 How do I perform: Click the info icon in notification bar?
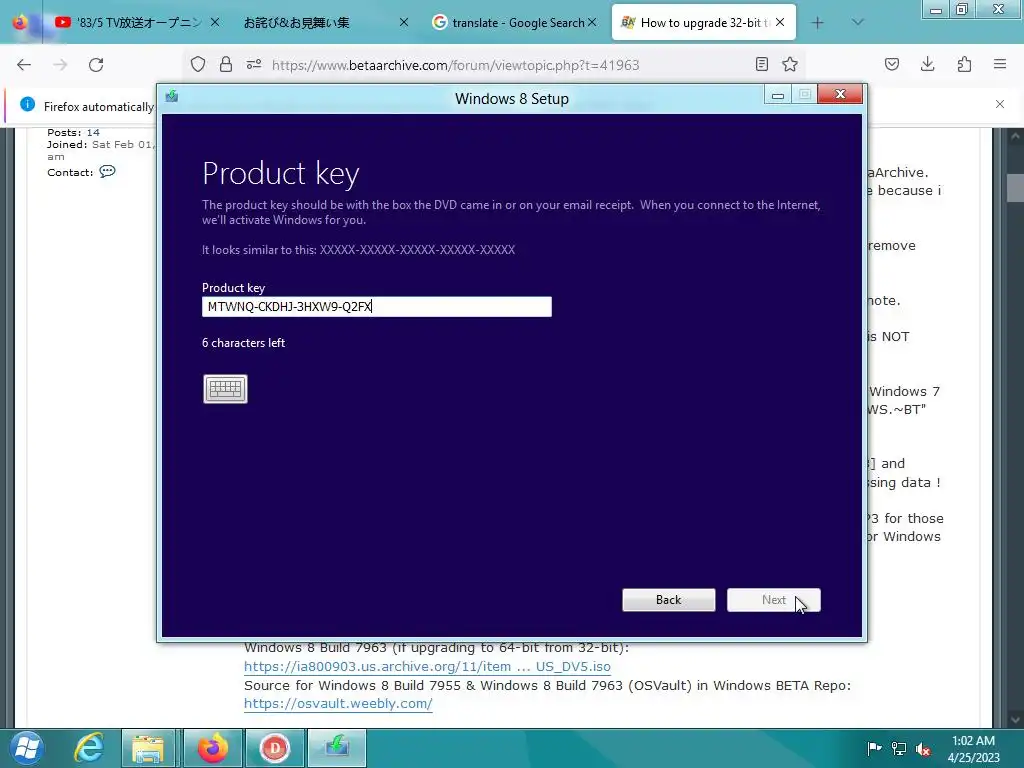click(27, 104)
